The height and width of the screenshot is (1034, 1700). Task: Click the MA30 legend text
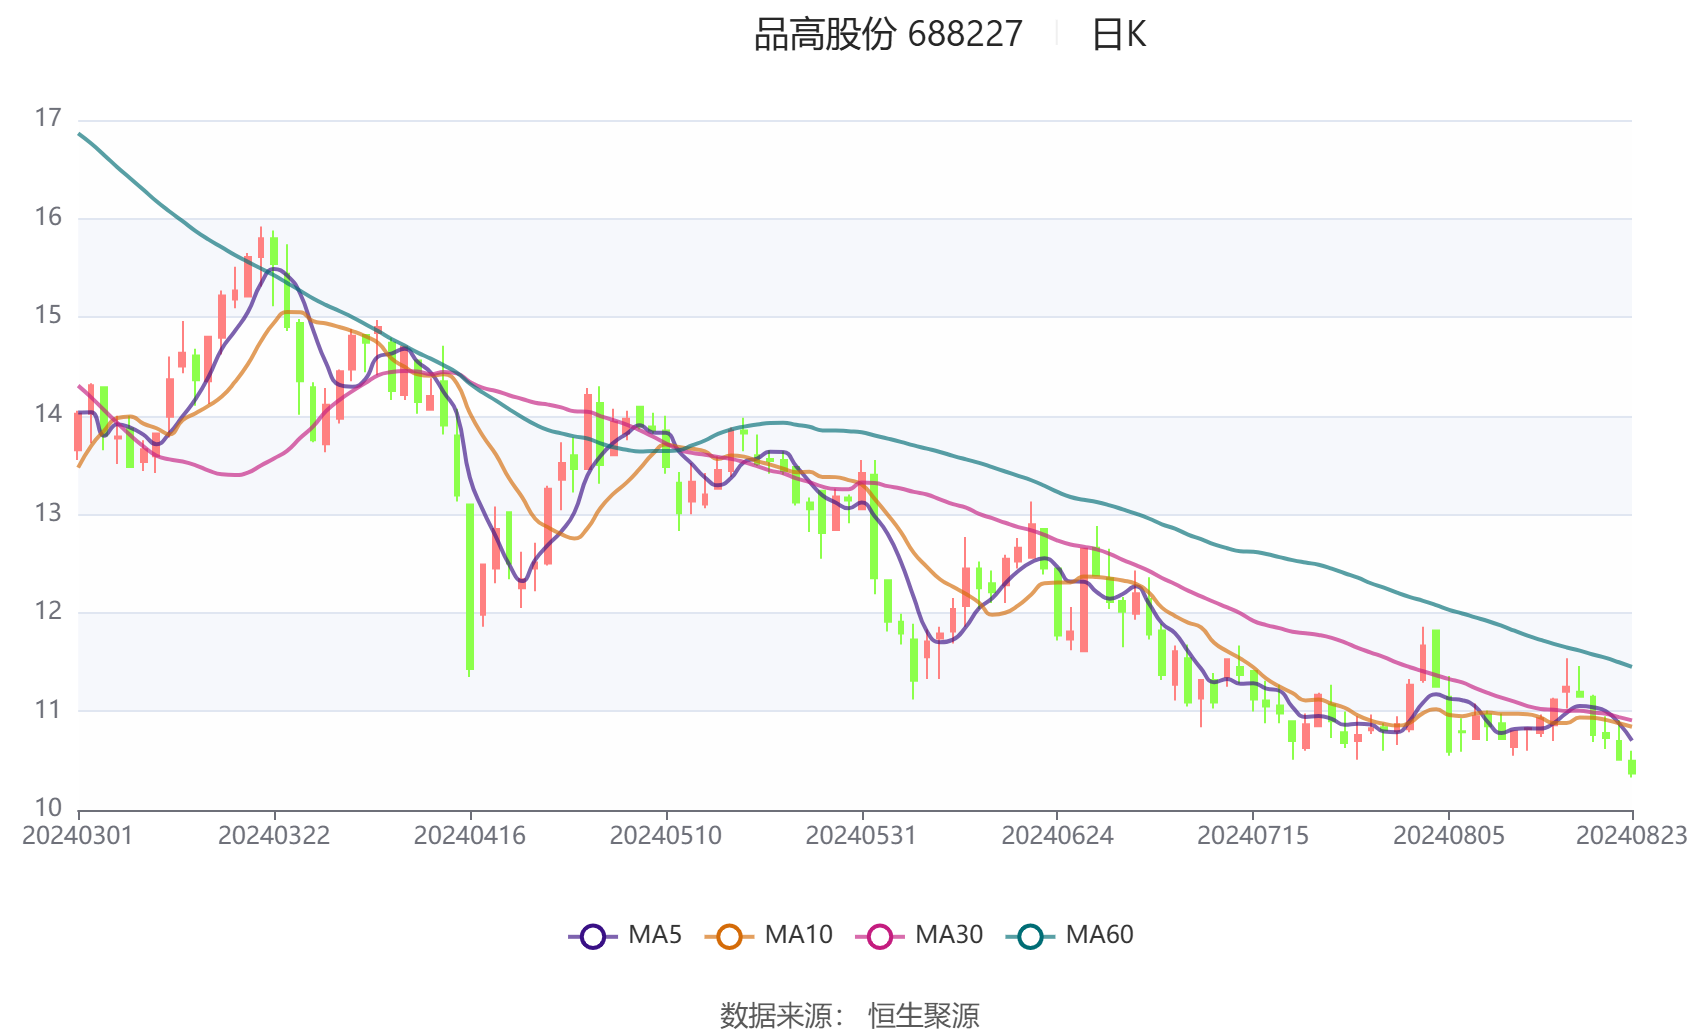coord(949,935)
